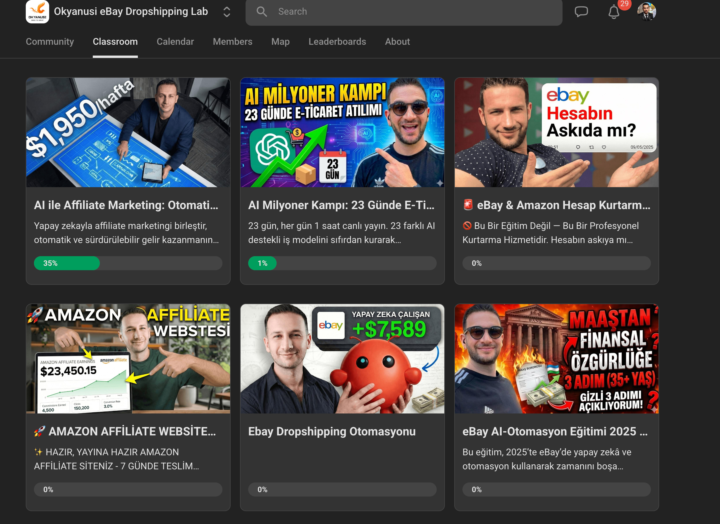The image size is (720, 524).
Task: Click the magnifier search icon
Action: click(262, 12)
